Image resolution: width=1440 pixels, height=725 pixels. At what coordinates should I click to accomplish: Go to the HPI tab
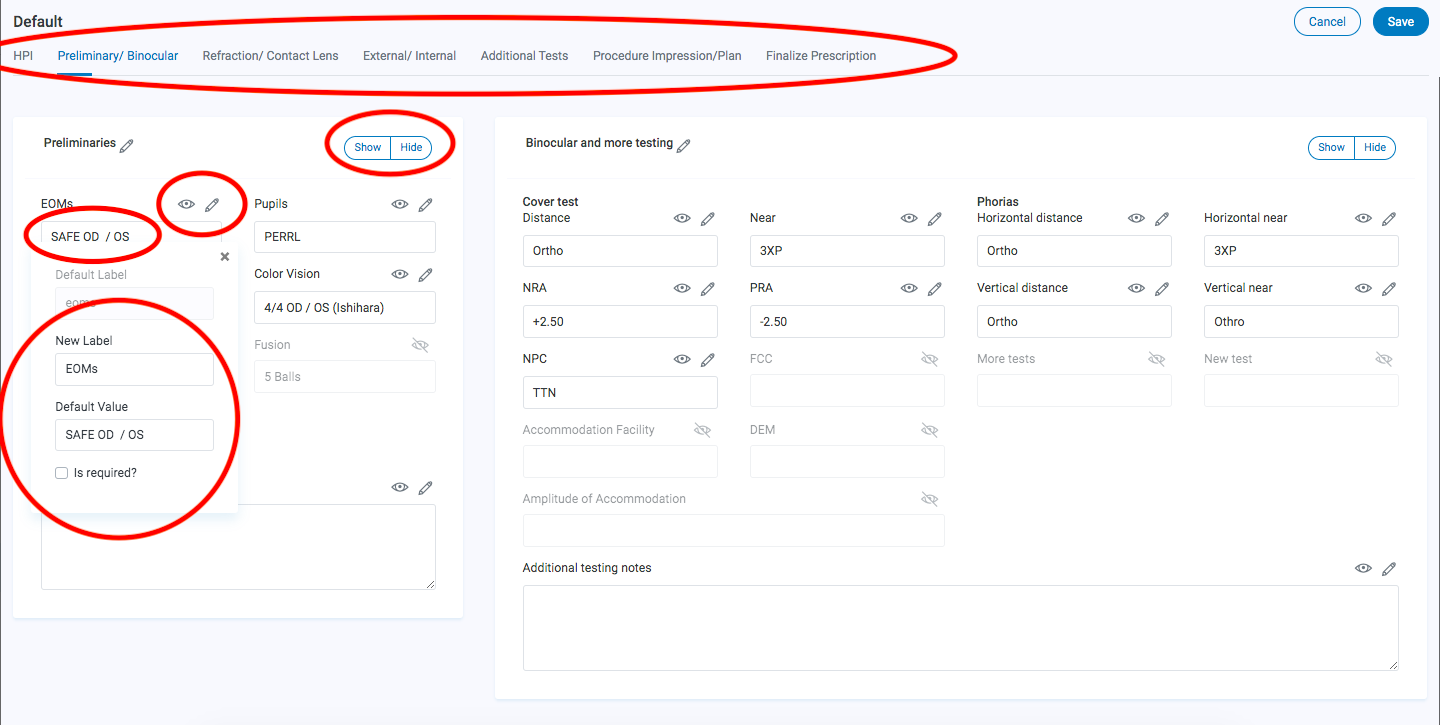[x=22, y=56]
